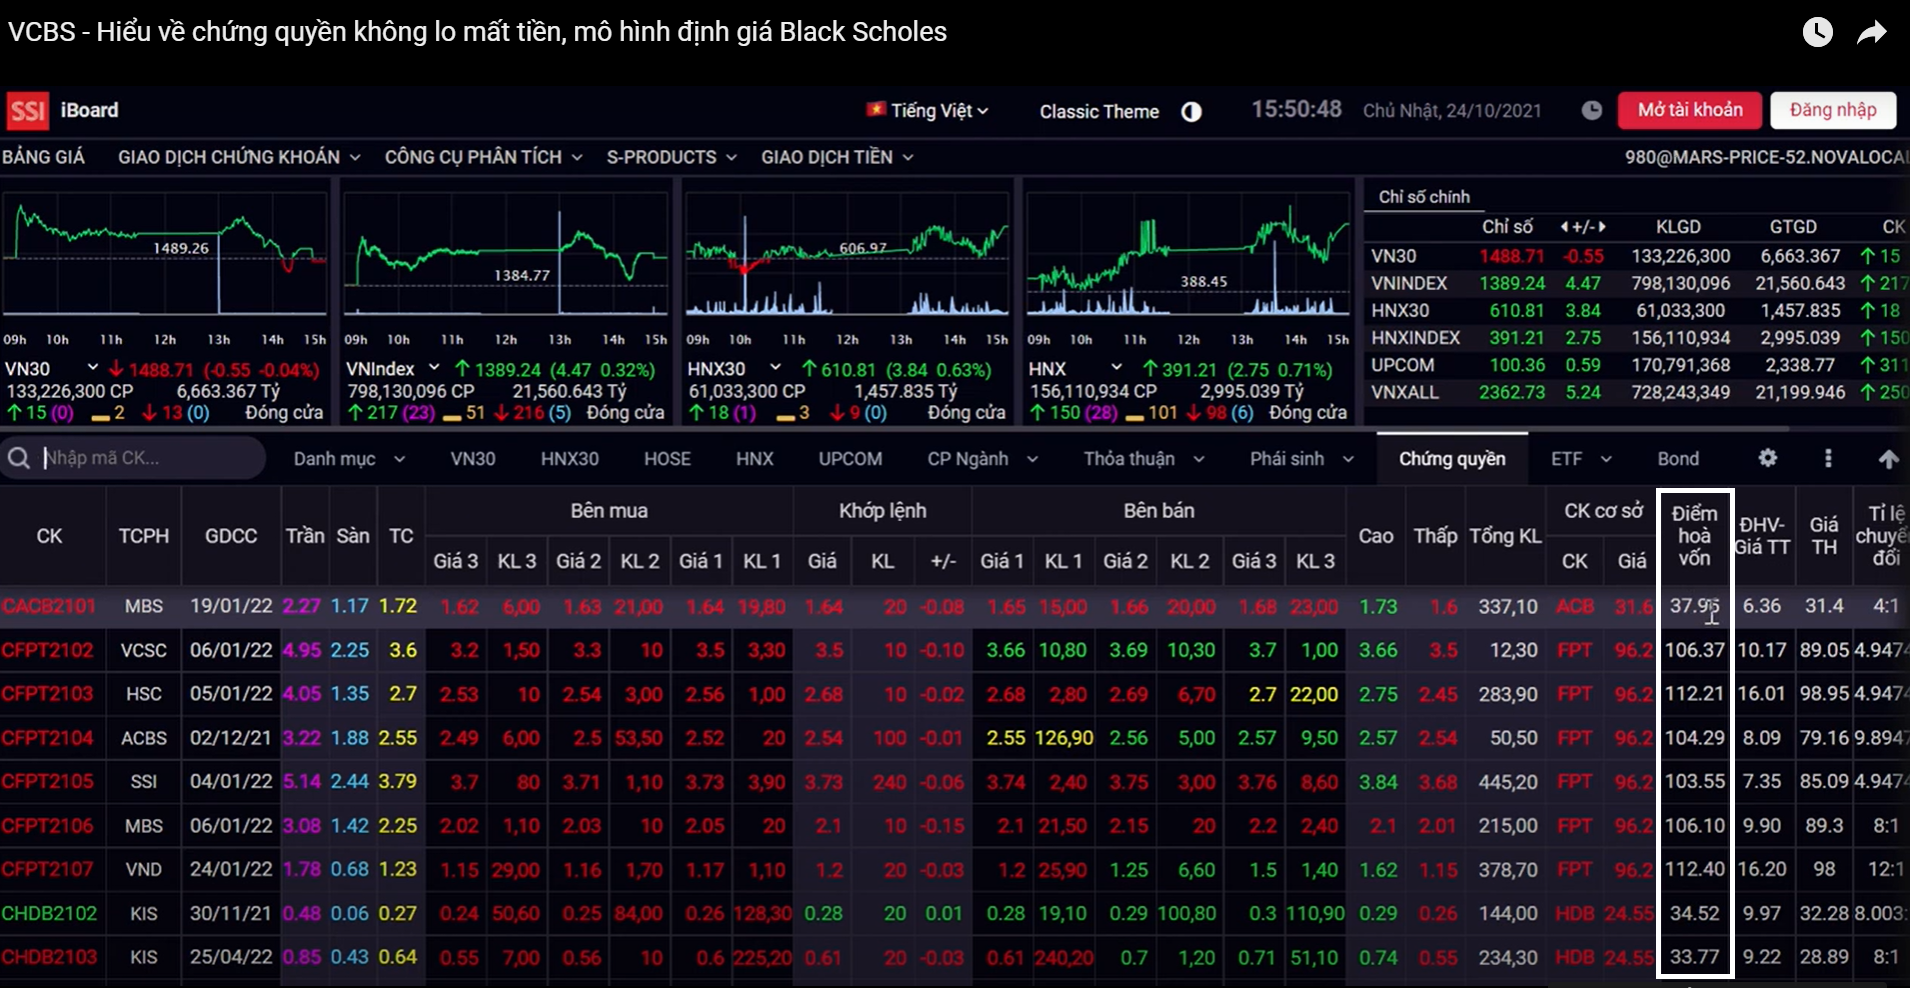The height and width of the screenshot is (993, 1913).
Task: Click warrant code CFPT2106
Action: [x=48, y=826]
